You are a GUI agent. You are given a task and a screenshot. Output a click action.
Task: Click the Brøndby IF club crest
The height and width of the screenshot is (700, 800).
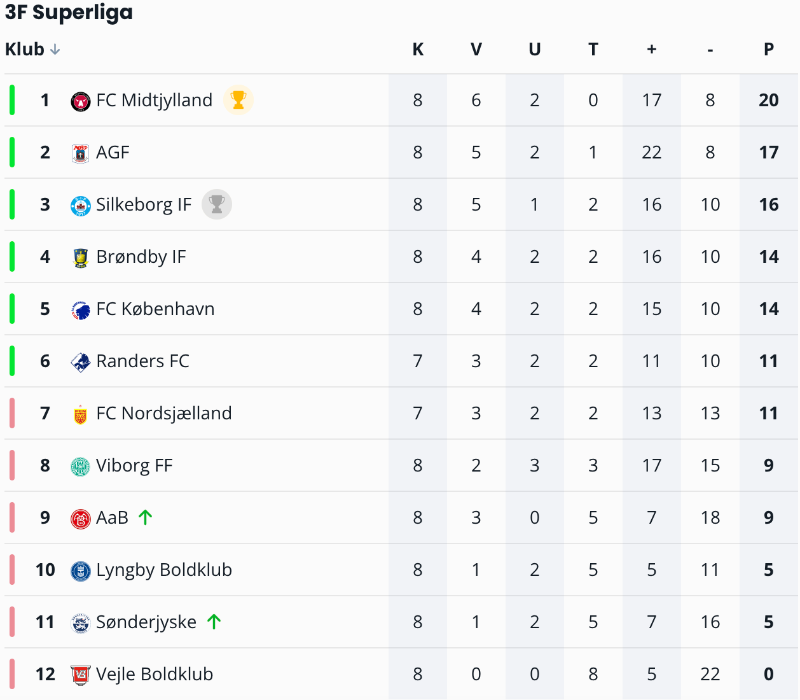click(81, 257)
